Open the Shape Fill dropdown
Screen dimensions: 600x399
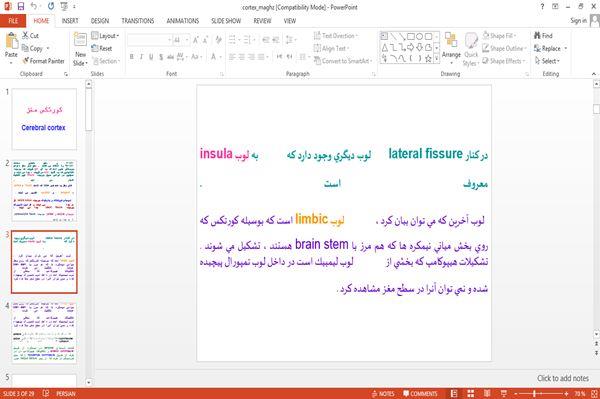click(x=499, y=36)
